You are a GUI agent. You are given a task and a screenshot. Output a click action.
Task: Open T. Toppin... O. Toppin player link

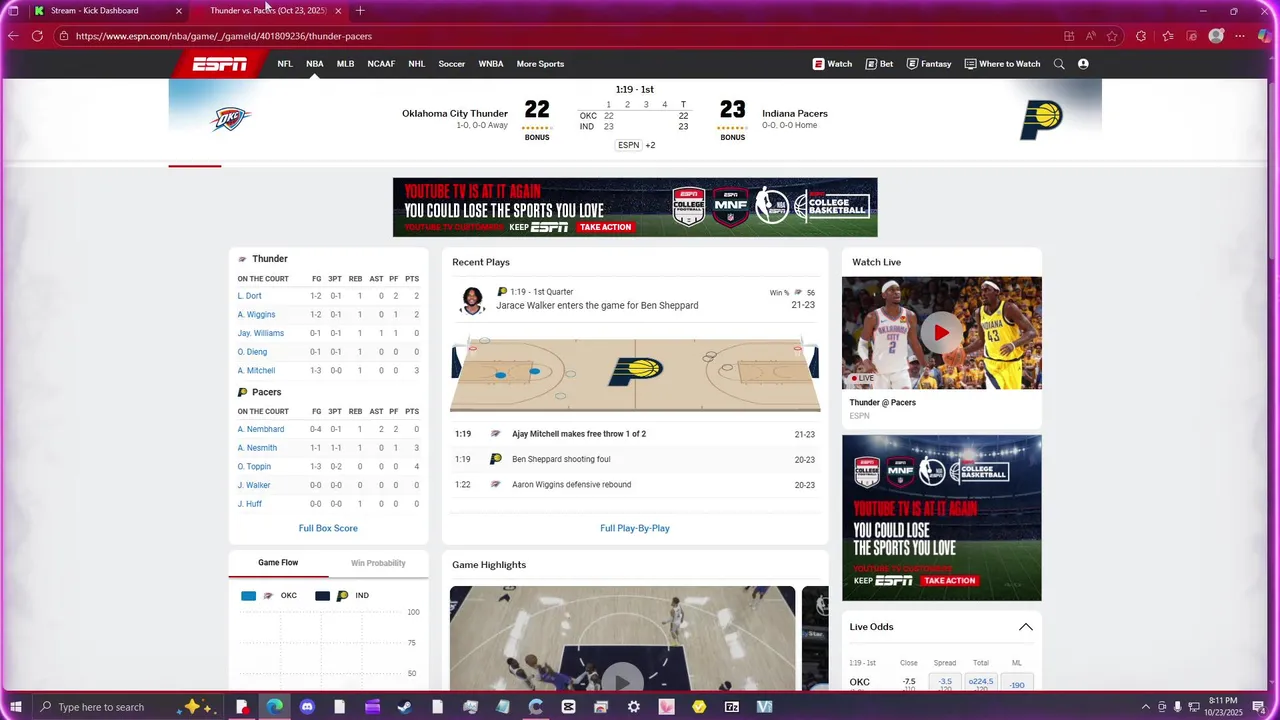pos(254,467)
